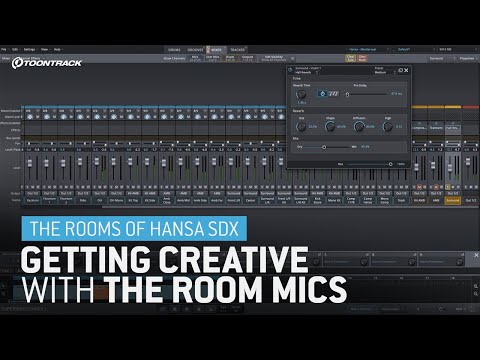Switch to the Tracker tab

(237, 50)
